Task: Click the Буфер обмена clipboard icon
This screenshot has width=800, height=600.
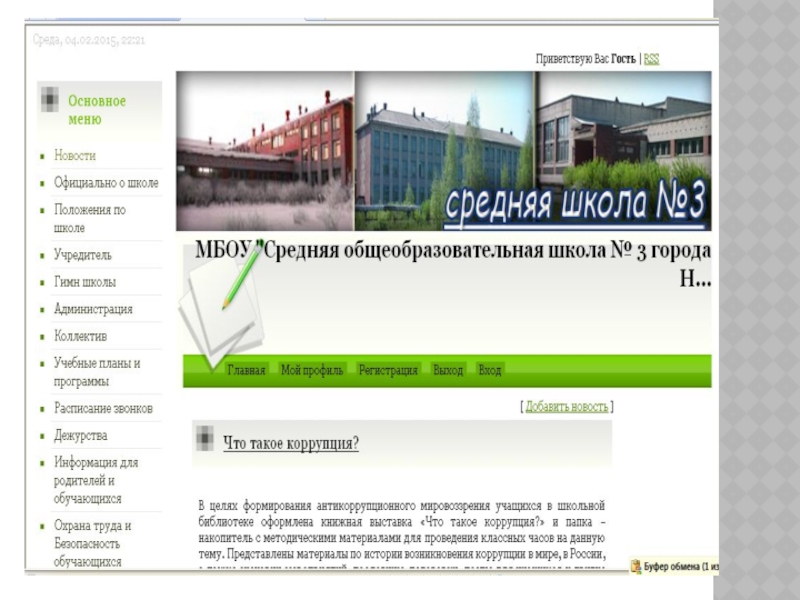Action: point(636,566)
